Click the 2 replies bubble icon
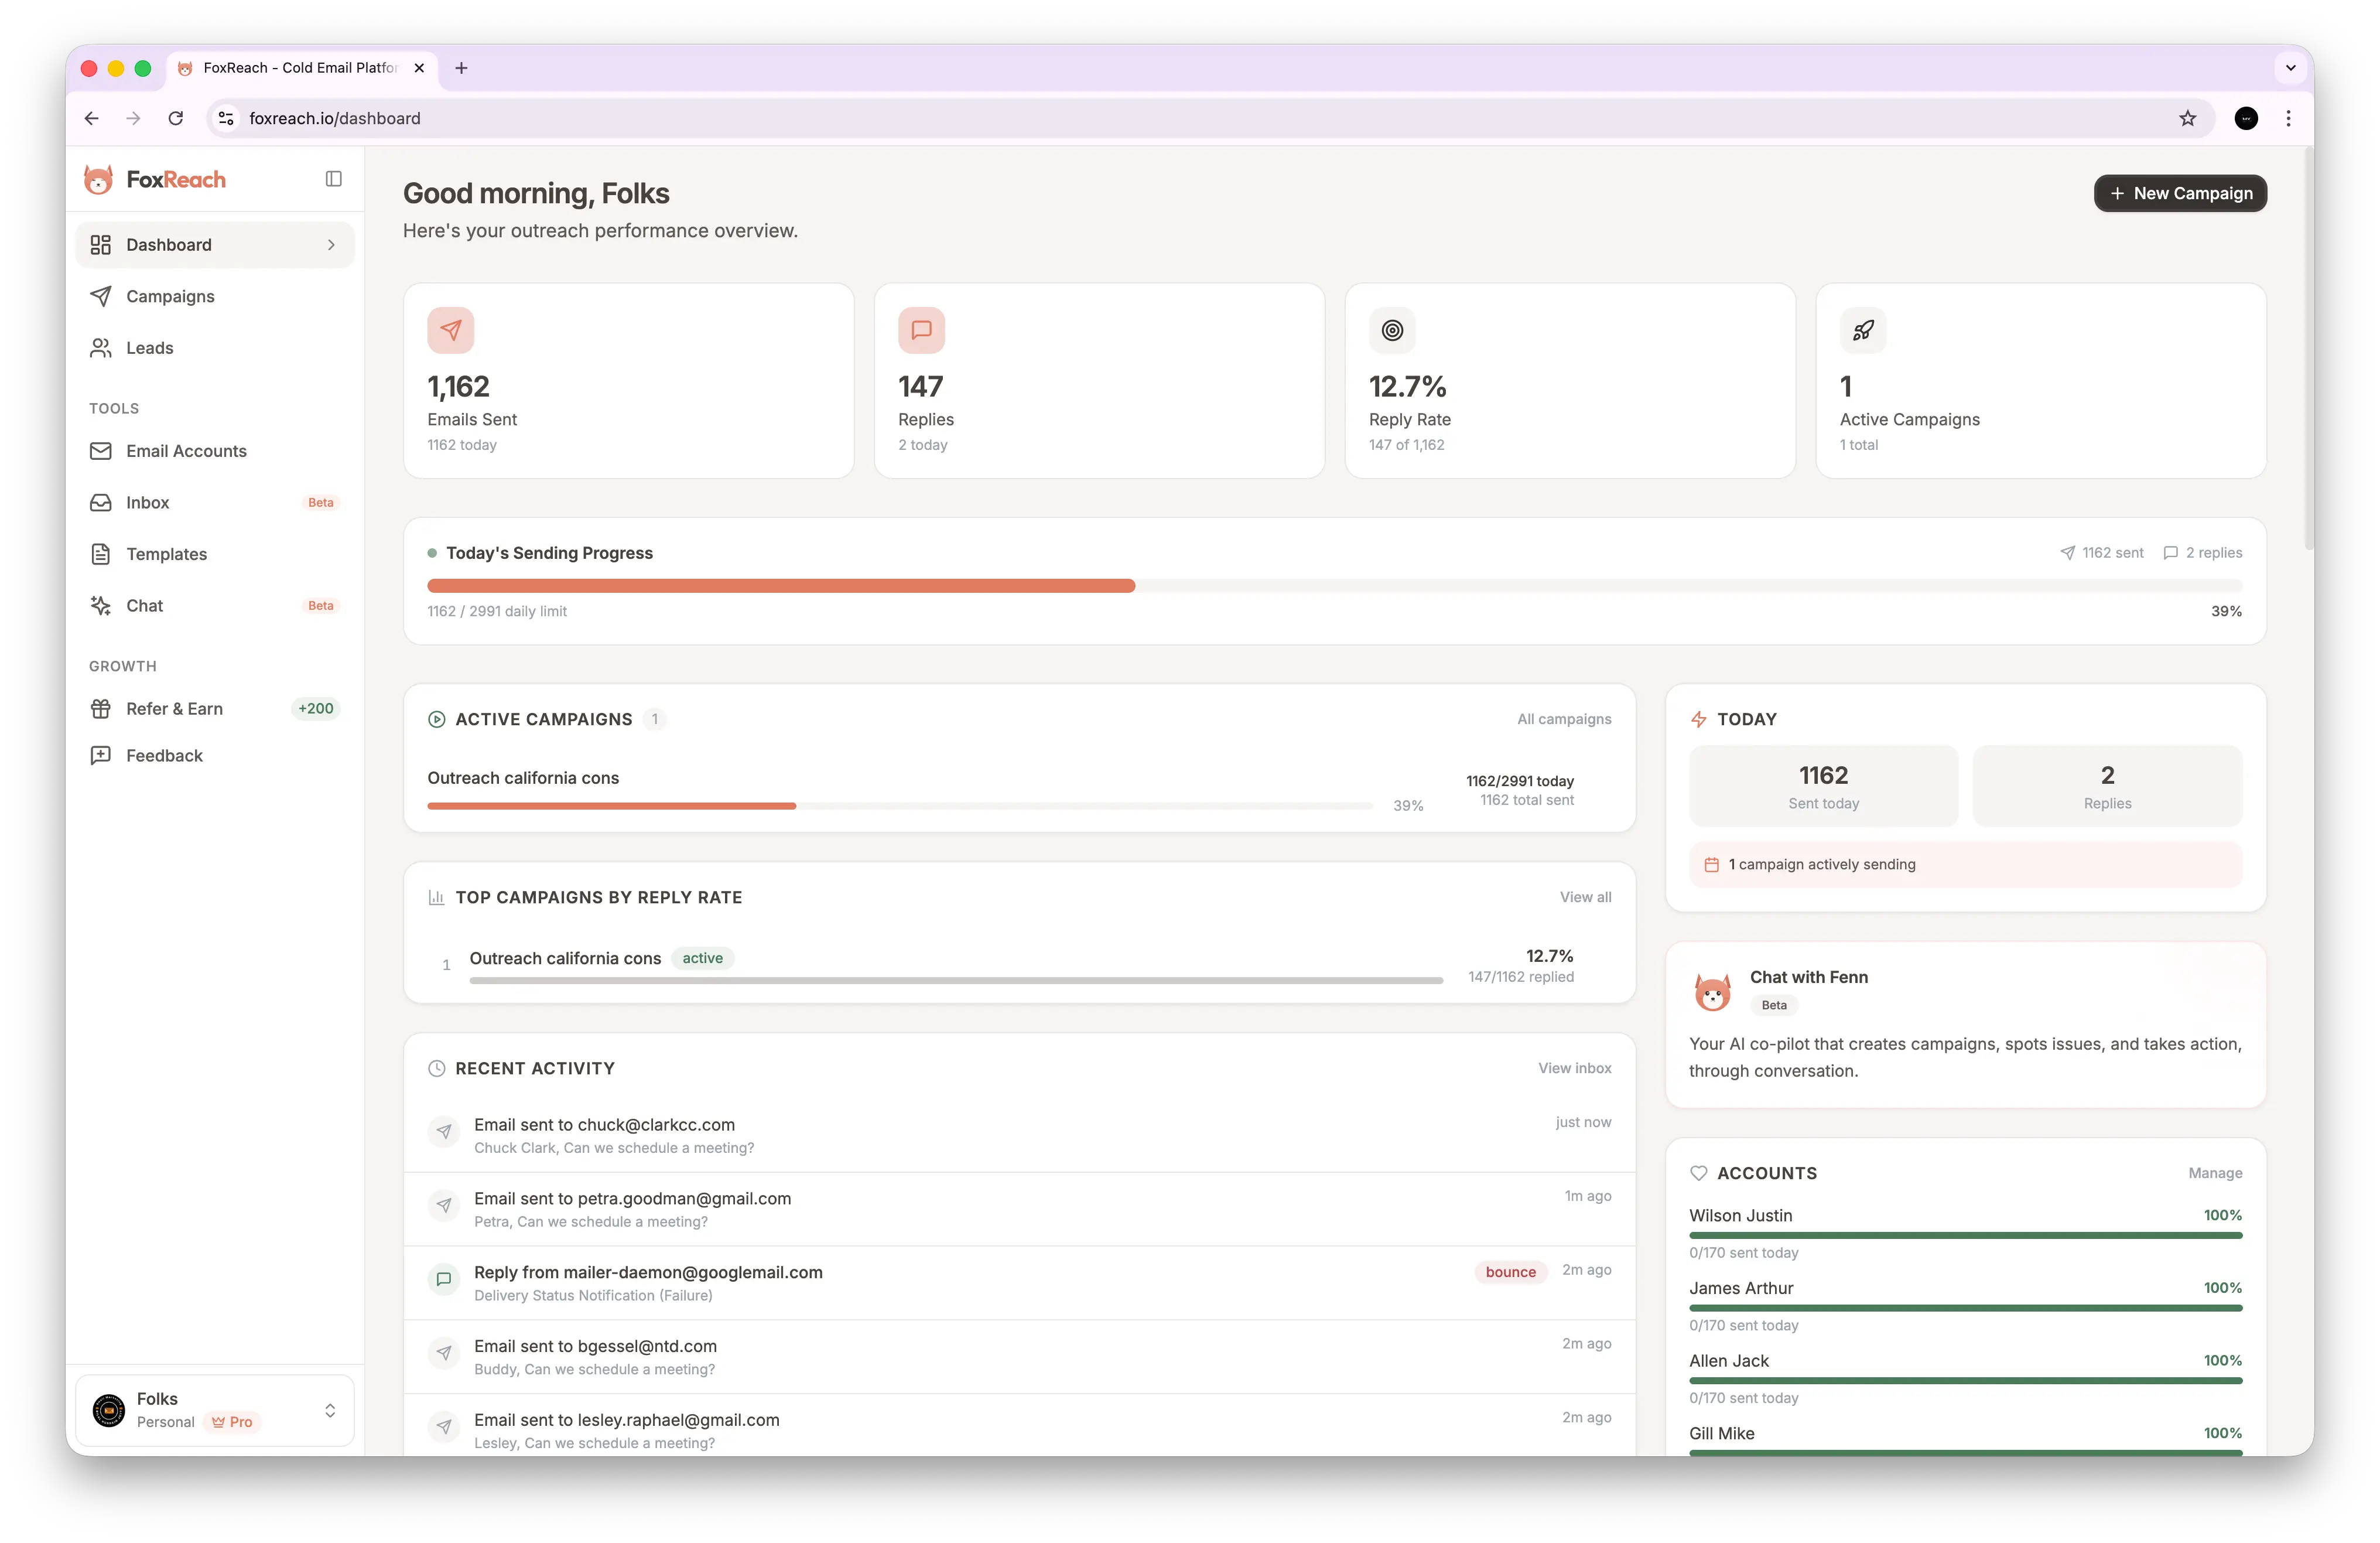Image resolution: width=2380 pixels, height=1543 pixels. click(x=2170, y=553)
